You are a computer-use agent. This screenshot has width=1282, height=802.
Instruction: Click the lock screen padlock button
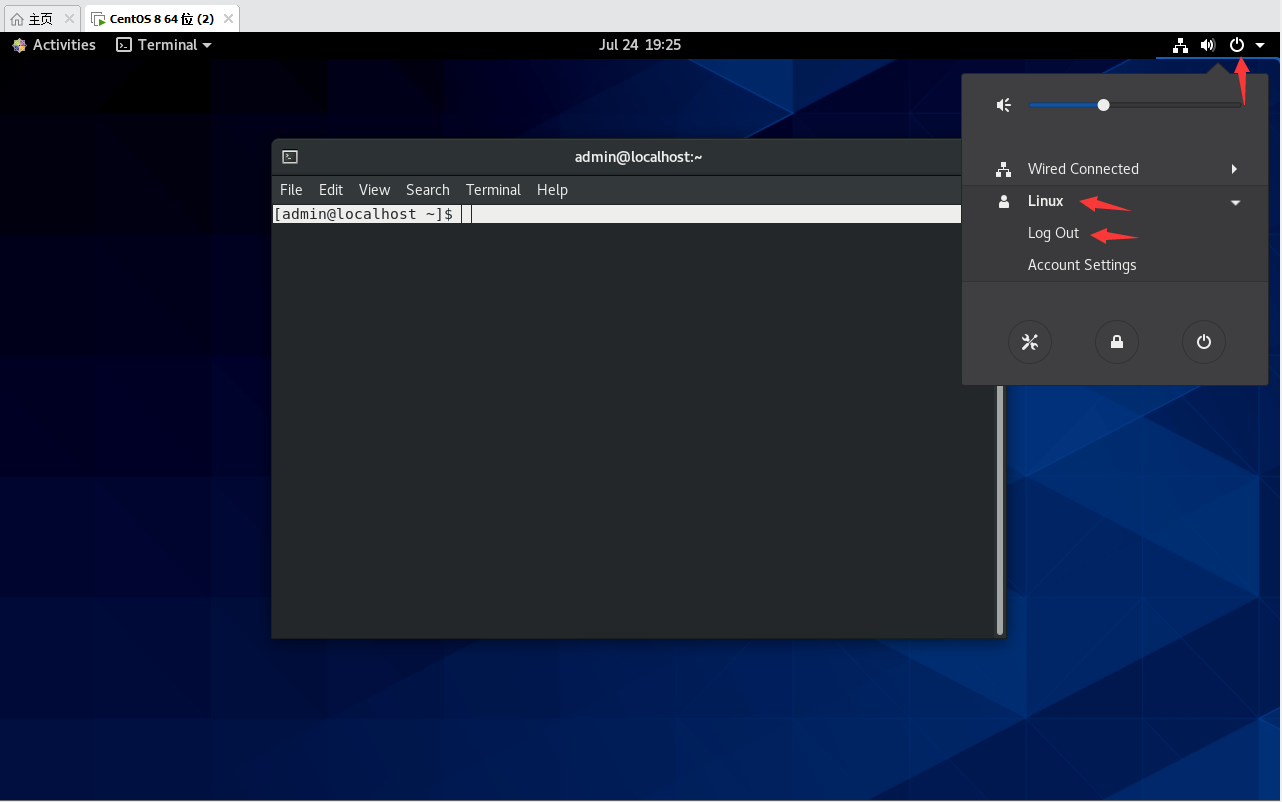1116,342
